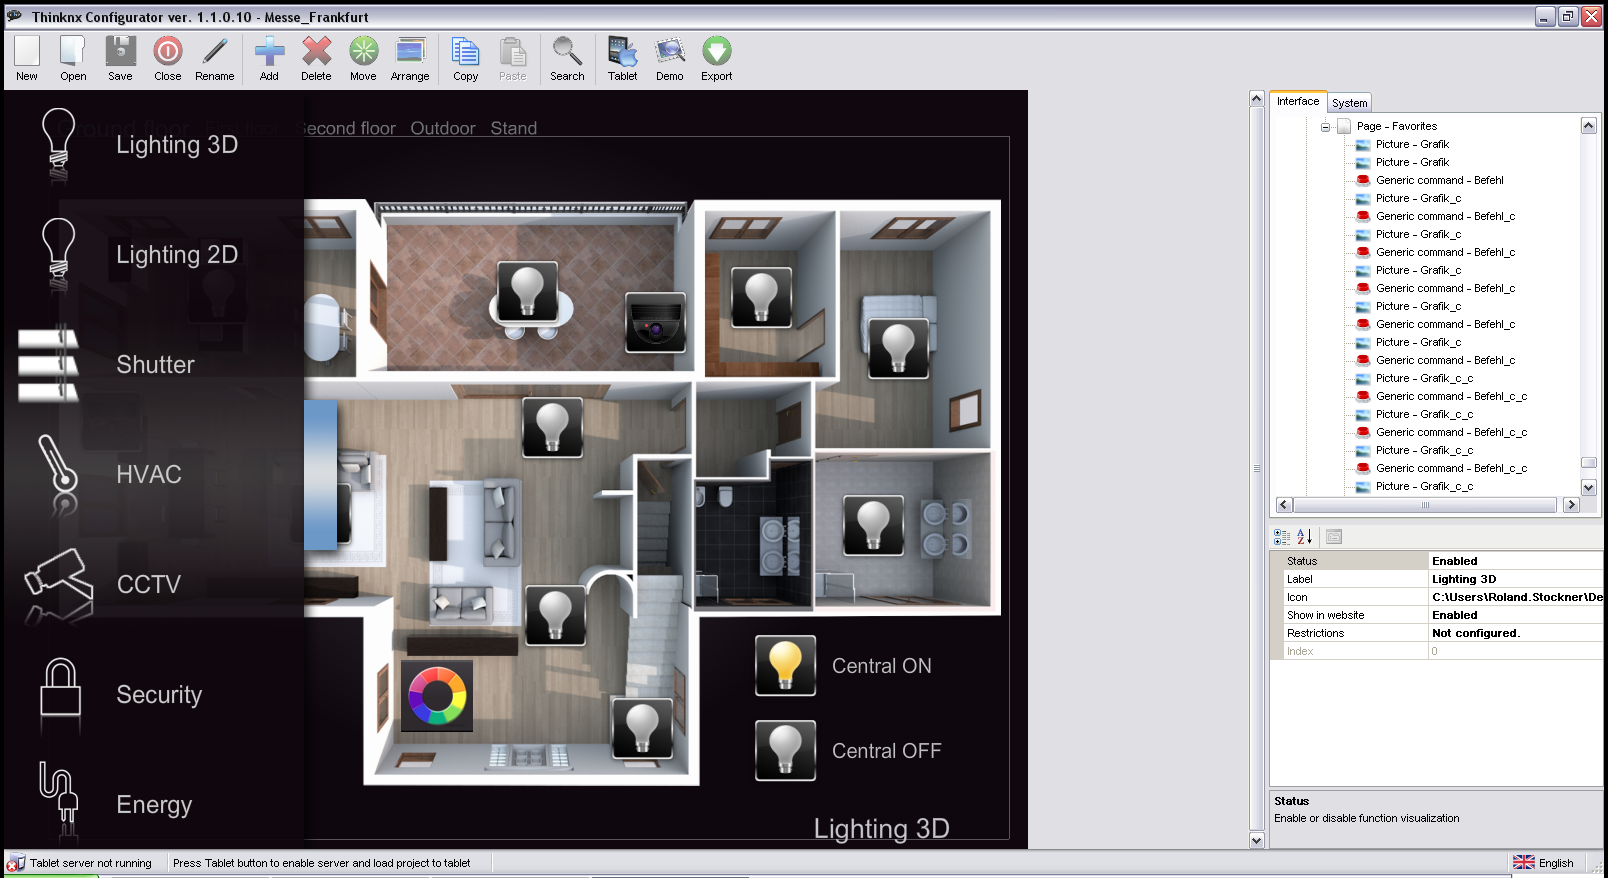The image size is (1608, 878).
Task: Open the Stand page tab
Action: pyautogui.click(x=514, y=128)
